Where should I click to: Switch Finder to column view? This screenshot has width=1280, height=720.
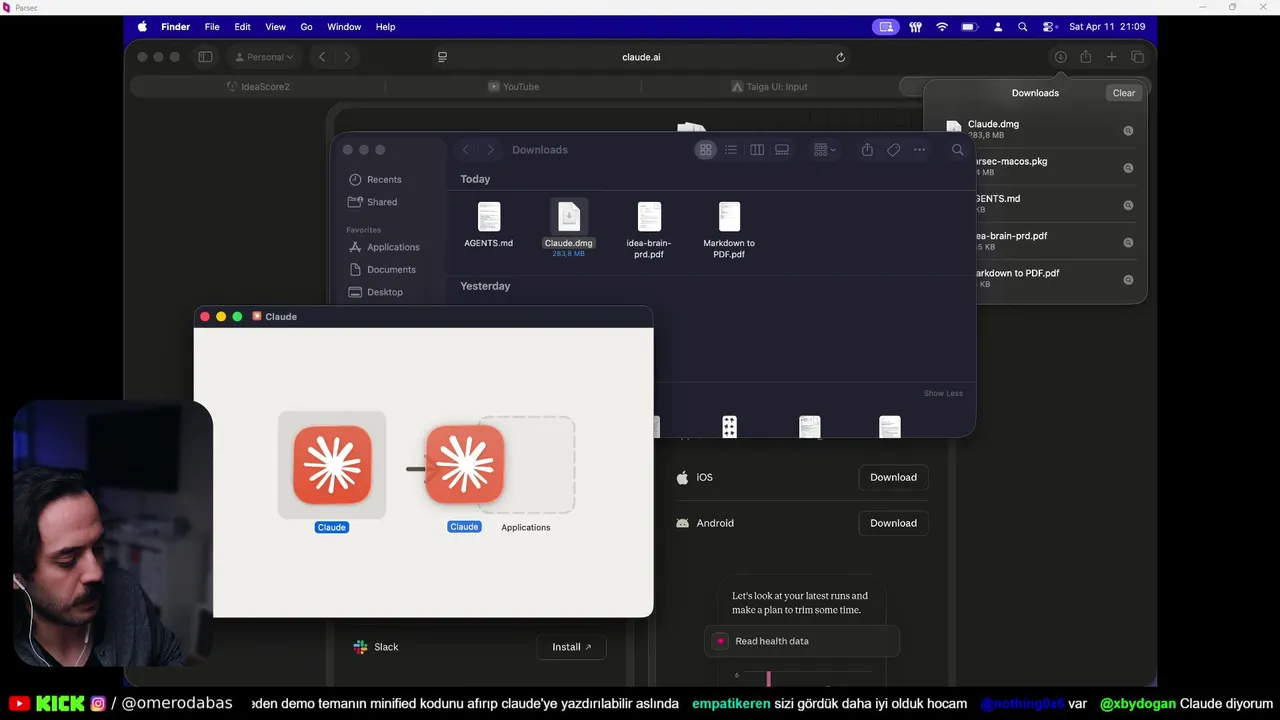tap(757, 150)
